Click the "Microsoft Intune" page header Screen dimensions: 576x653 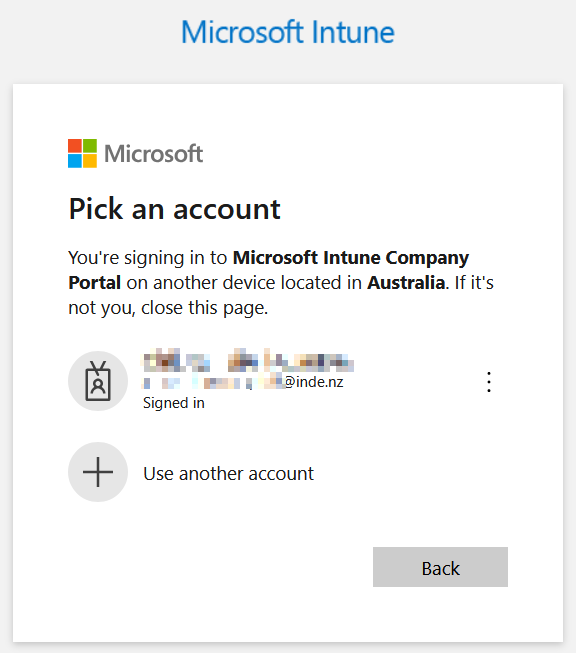[288, 32]
